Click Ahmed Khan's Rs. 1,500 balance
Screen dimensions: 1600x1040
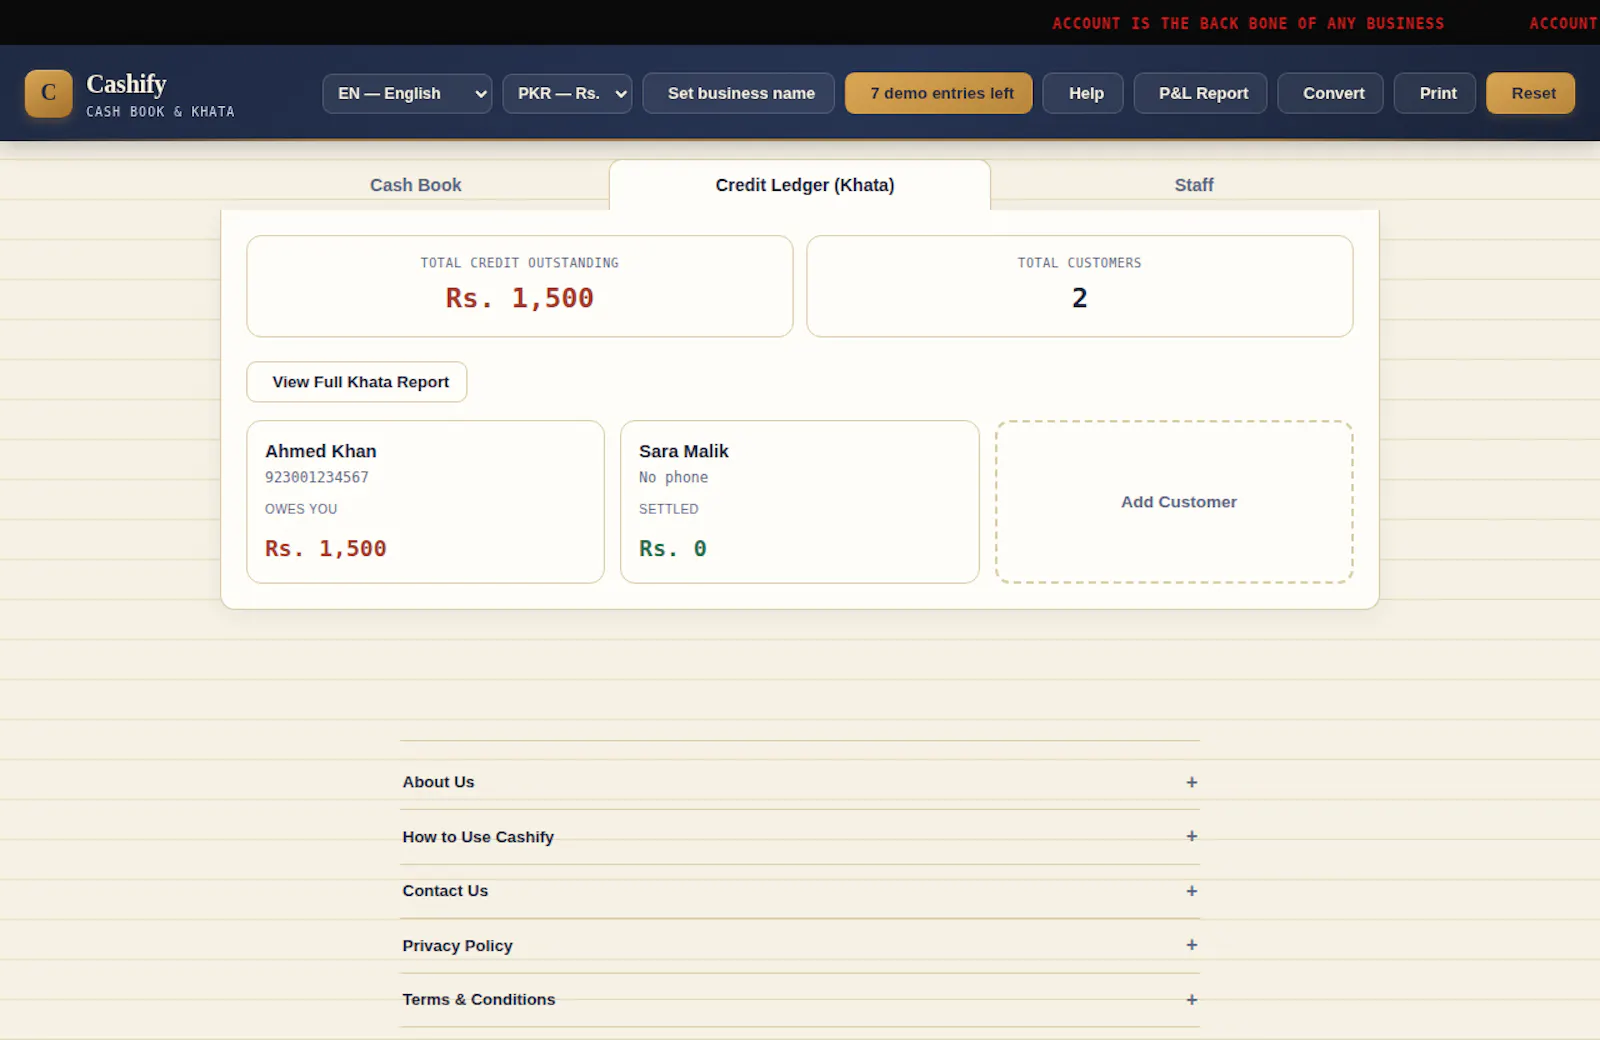coord(325,549)
